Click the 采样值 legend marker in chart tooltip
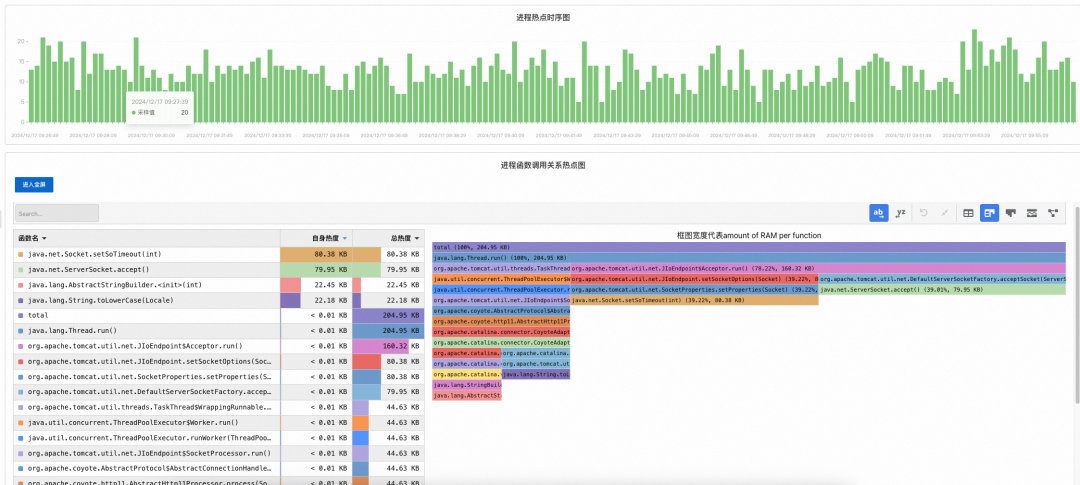1080x485 pixels. pyautogui.click(x=133, y=112)
